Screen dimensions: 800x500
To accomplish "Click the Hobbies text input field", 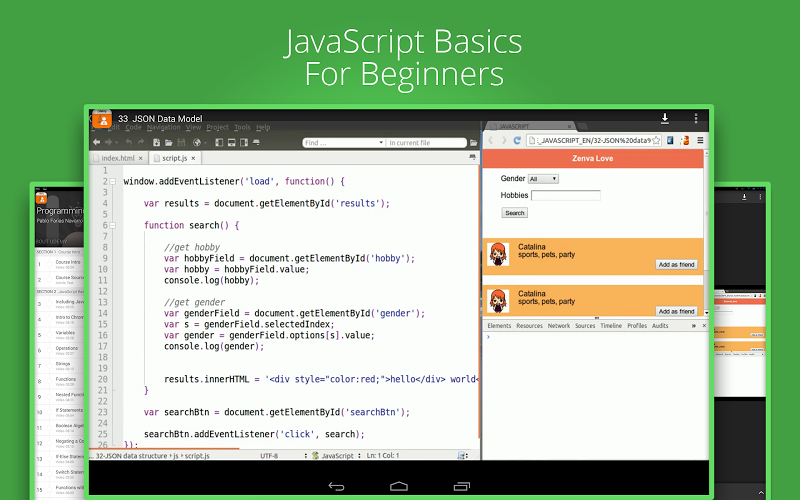I will point(565,196).
